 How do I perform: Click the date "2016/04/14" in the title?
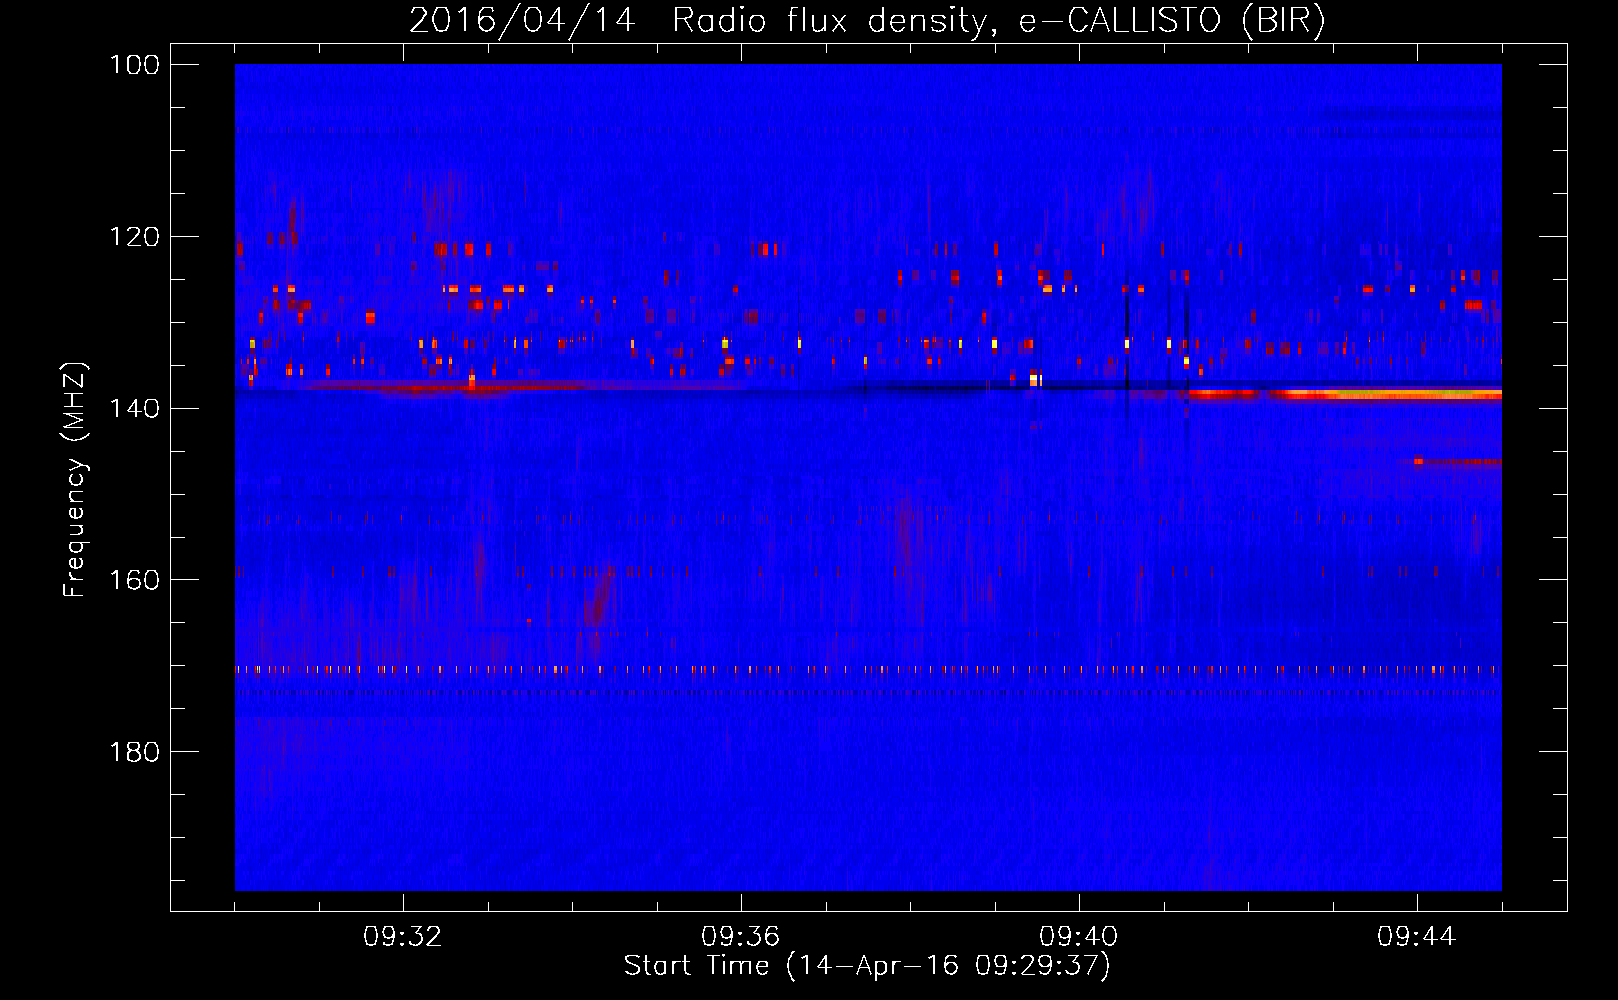click(x=522, y=20)
